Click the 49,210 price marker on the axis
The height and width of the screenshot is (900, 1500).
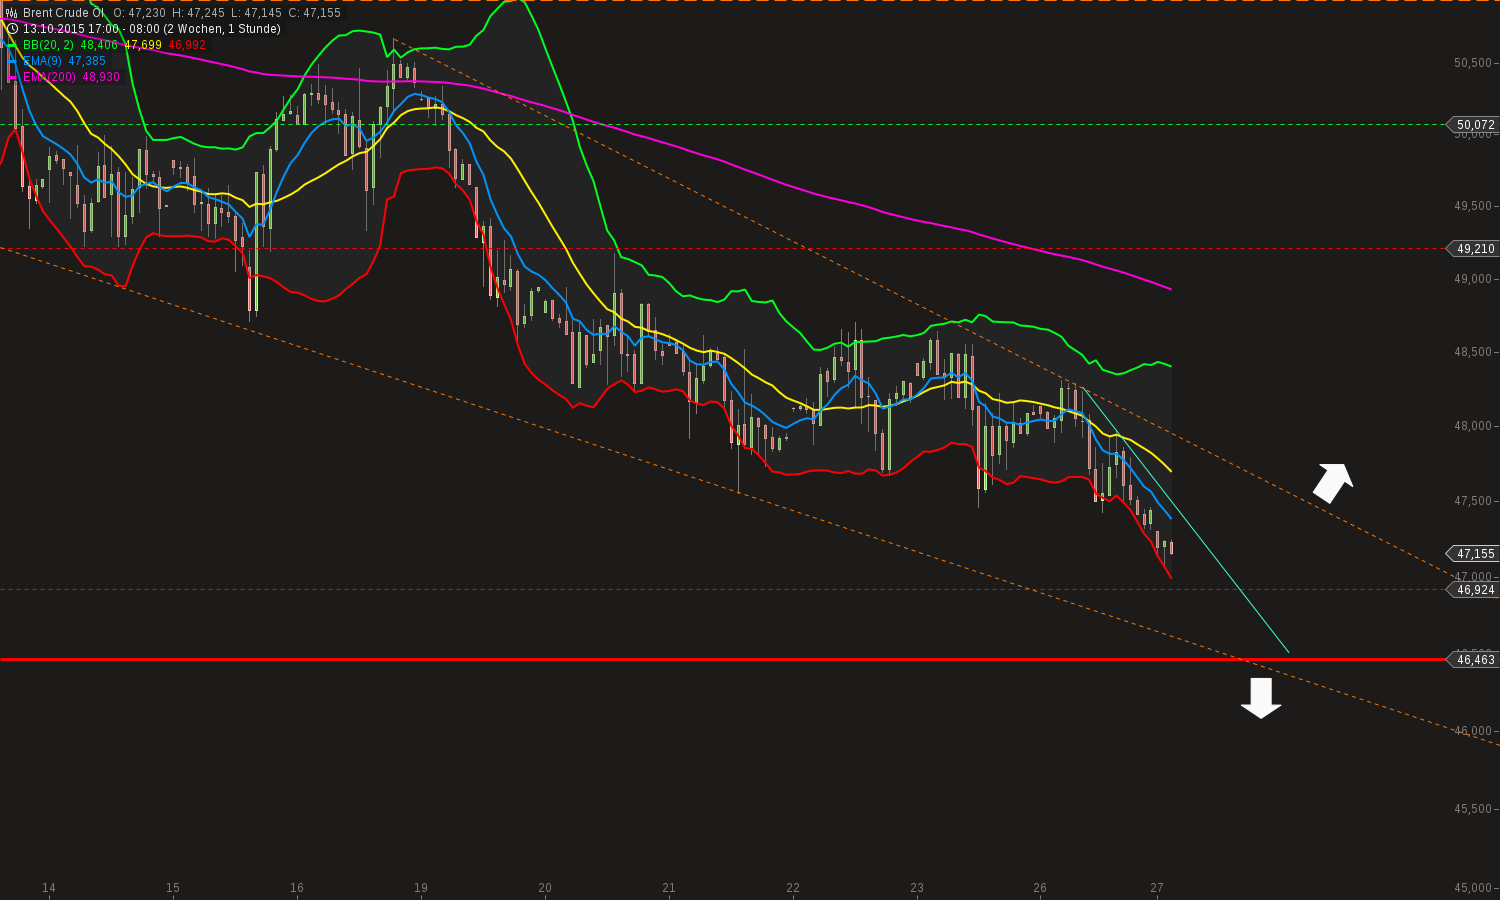coord(1473,249)
